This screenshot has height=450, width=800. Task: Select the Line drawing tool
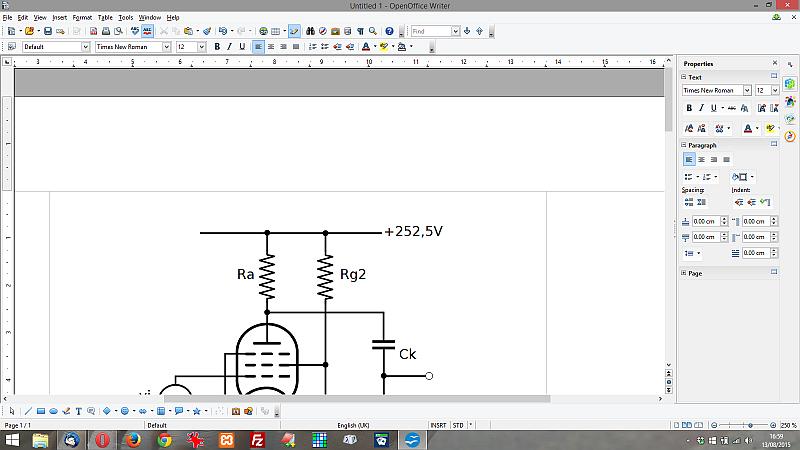28,411
